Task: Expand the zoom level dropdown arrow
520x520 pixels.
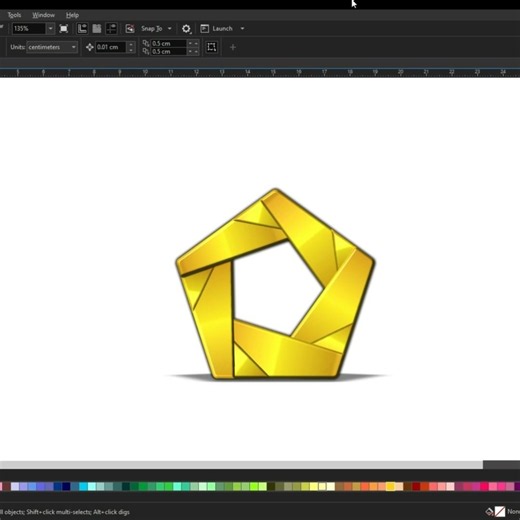Action: [50, 29]
